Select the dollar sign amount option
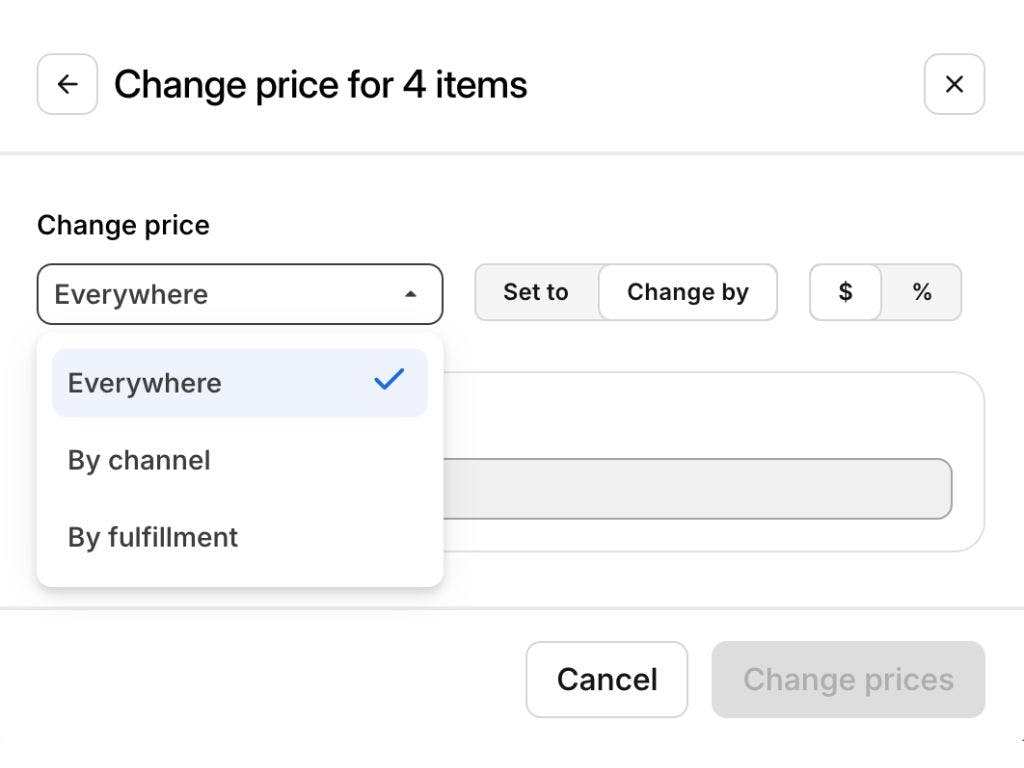This screenshot has width=1024, height=768. pos(845,292)
